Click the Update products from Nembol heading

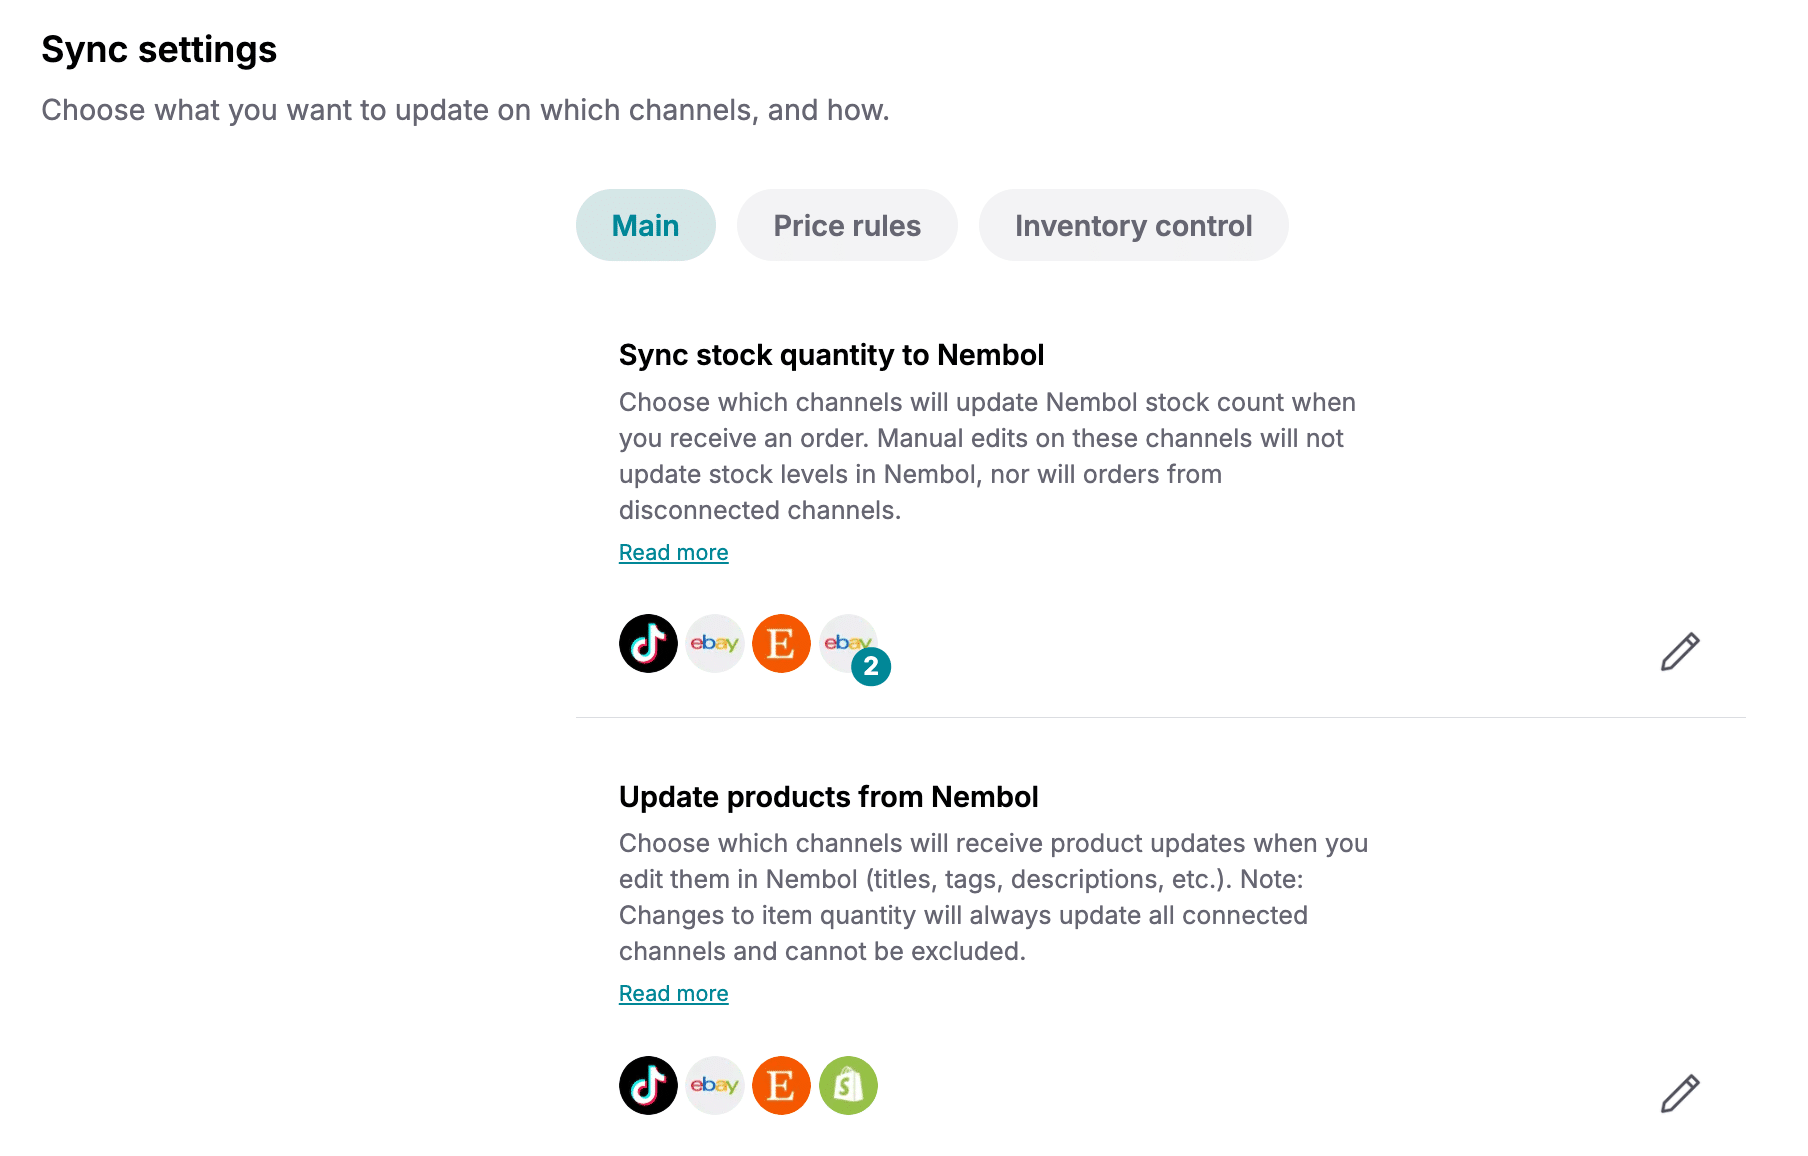pyautogui.click(x=828, y=797)
